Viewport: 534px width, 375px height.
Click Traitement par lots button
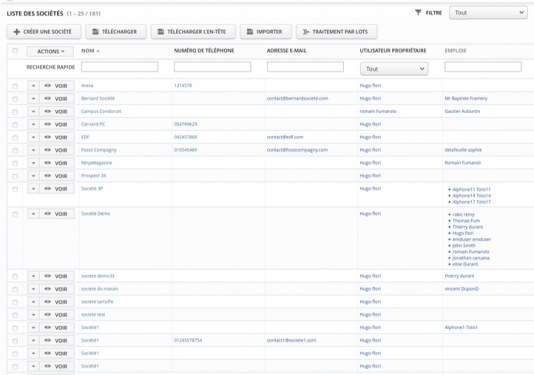click(336, 32)
